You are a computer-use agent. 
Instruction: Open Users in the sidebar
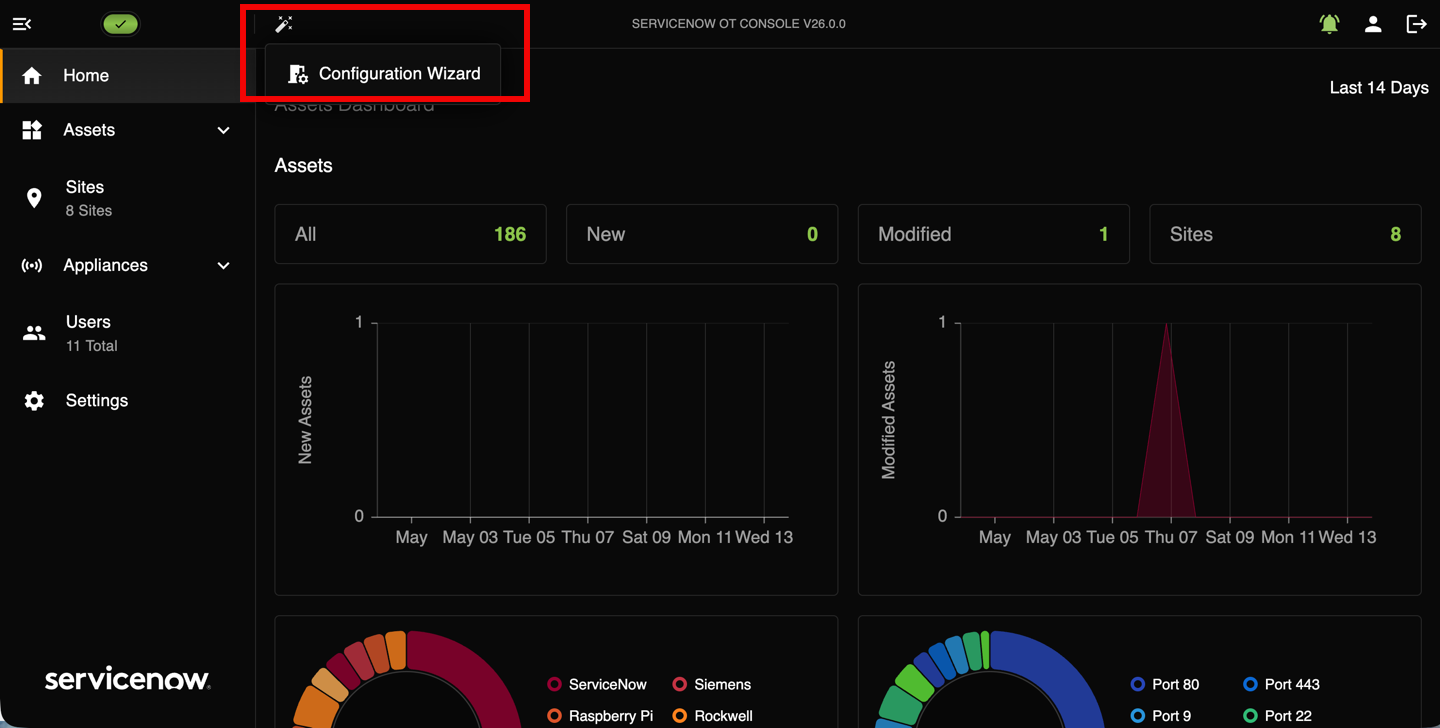[128, 333]
